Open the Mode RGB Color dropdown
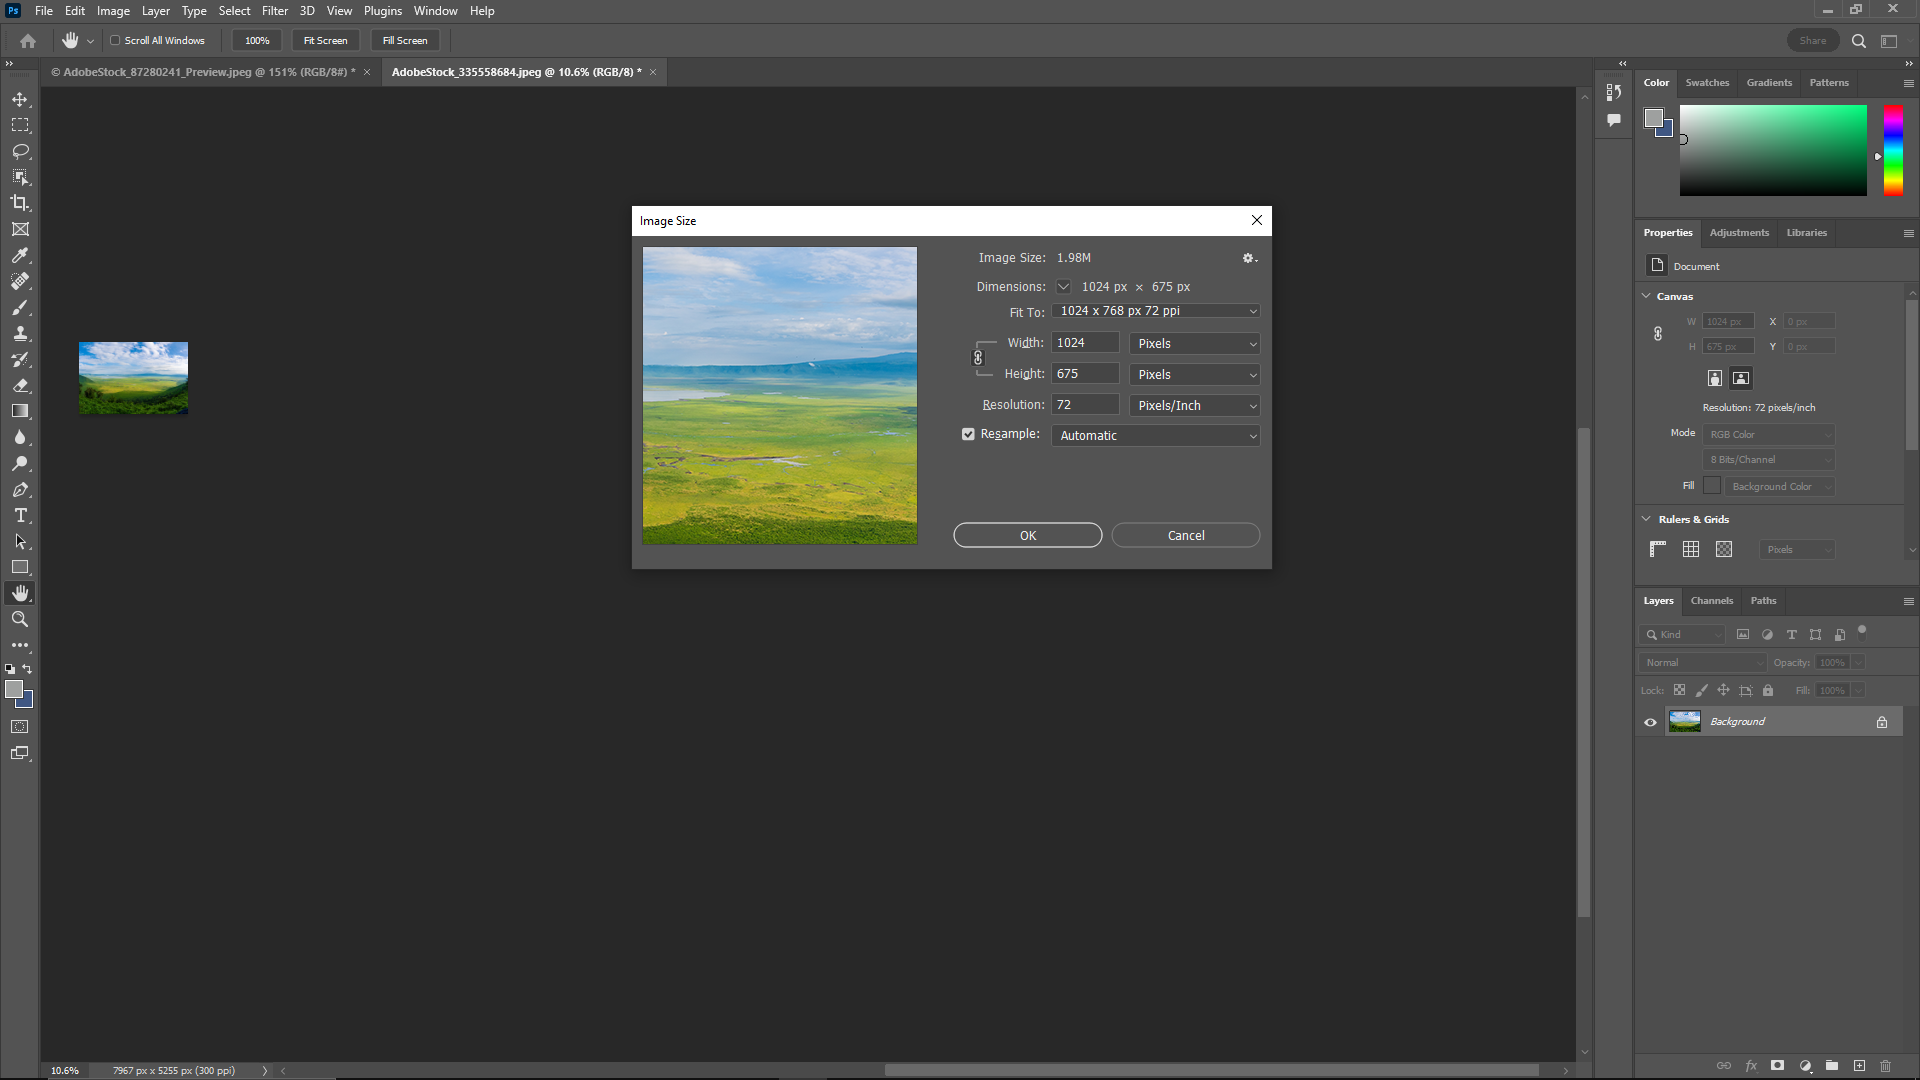Viewport: 1920px width, 1080px height. tap(1769, 434)
